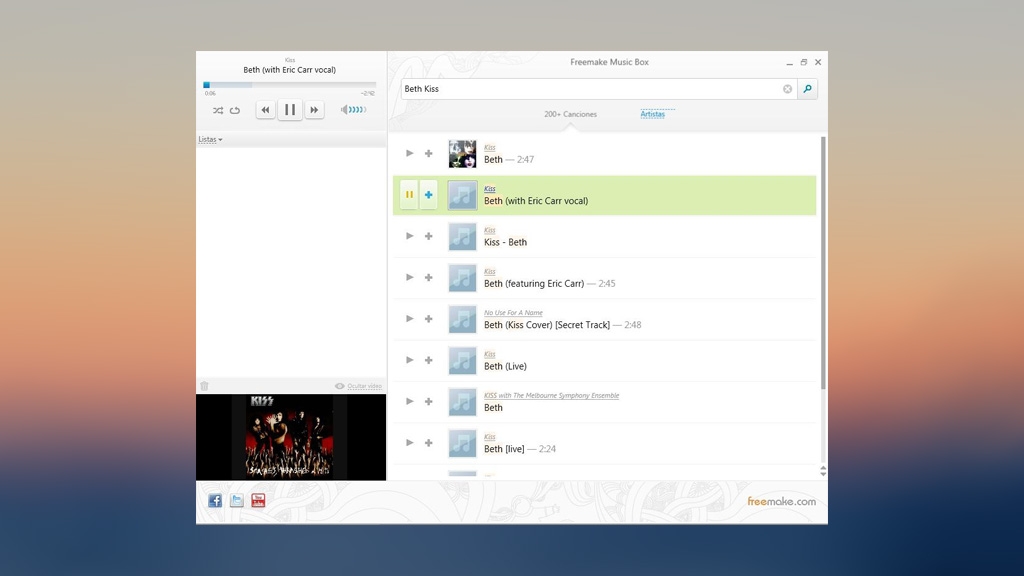Open the YouTube icon
The width and height of the screenshot is (1024, 576).
tap(258, 500)
